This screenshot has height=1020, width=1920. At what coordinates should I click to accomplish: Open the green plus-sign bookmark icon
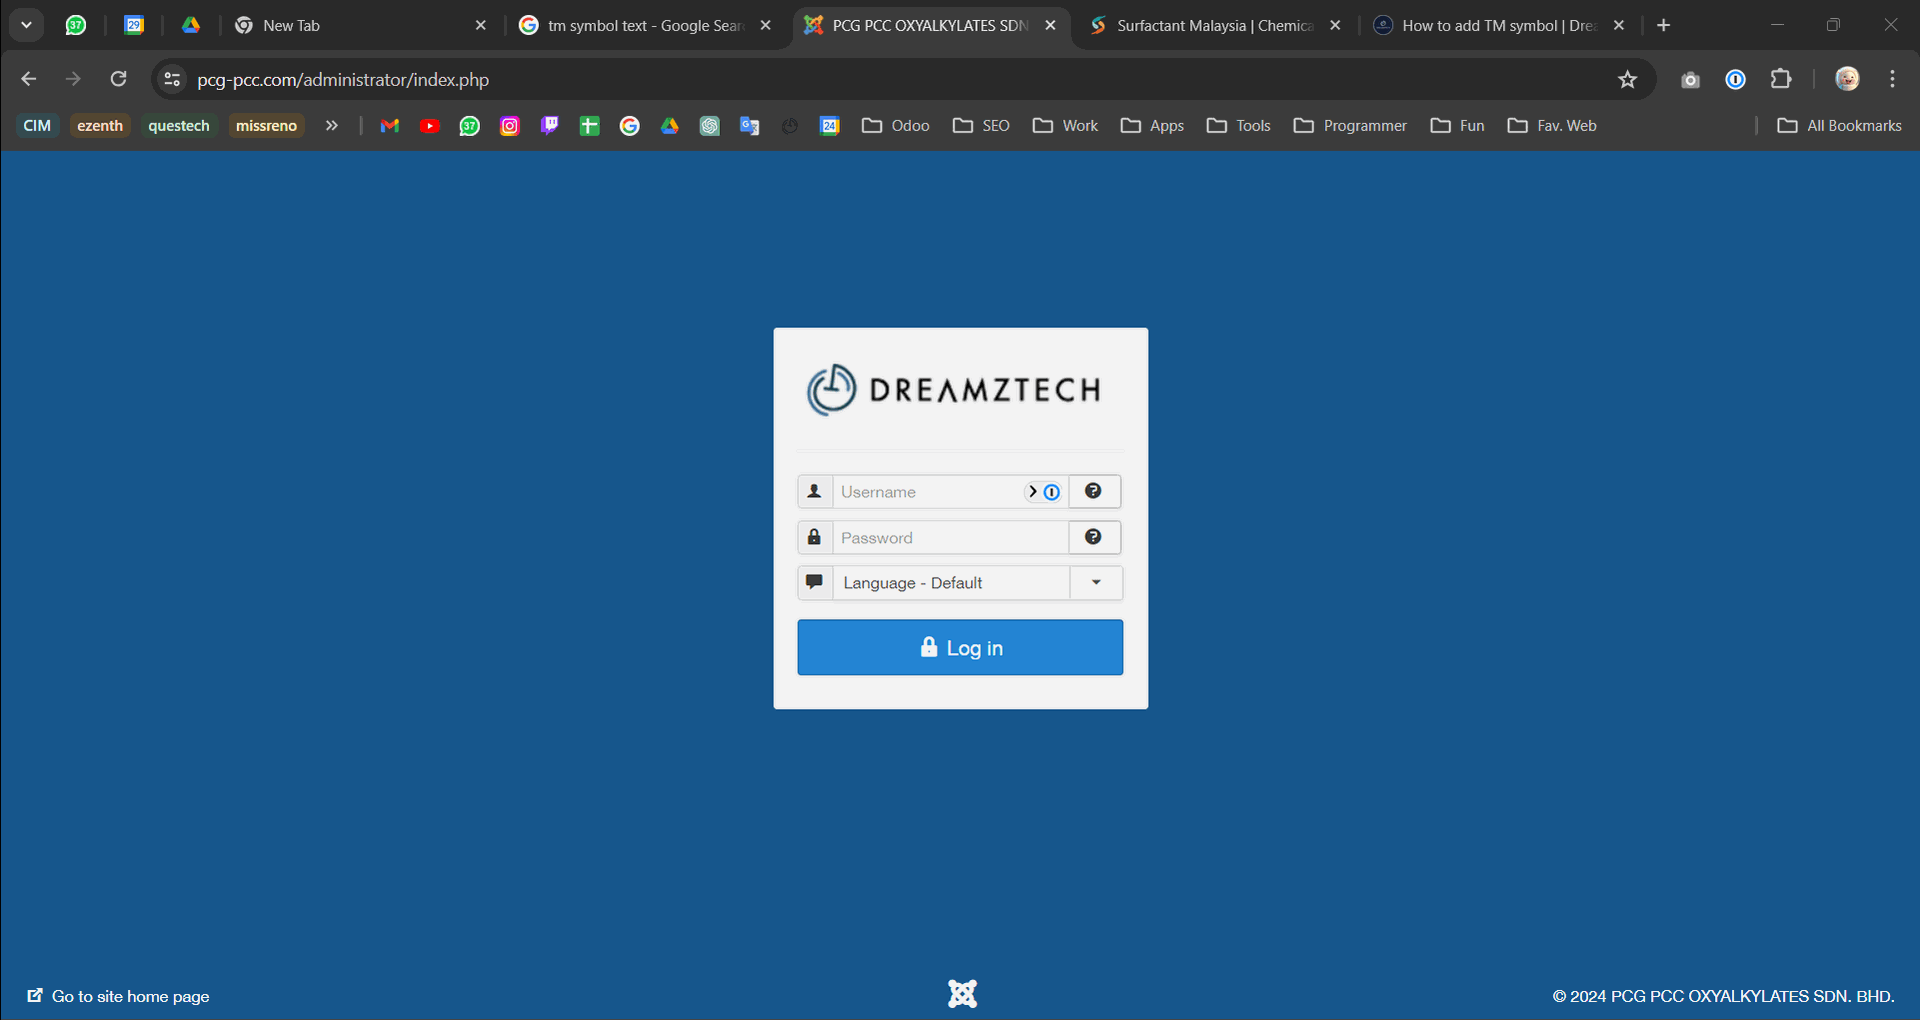(x=590, y=125)
